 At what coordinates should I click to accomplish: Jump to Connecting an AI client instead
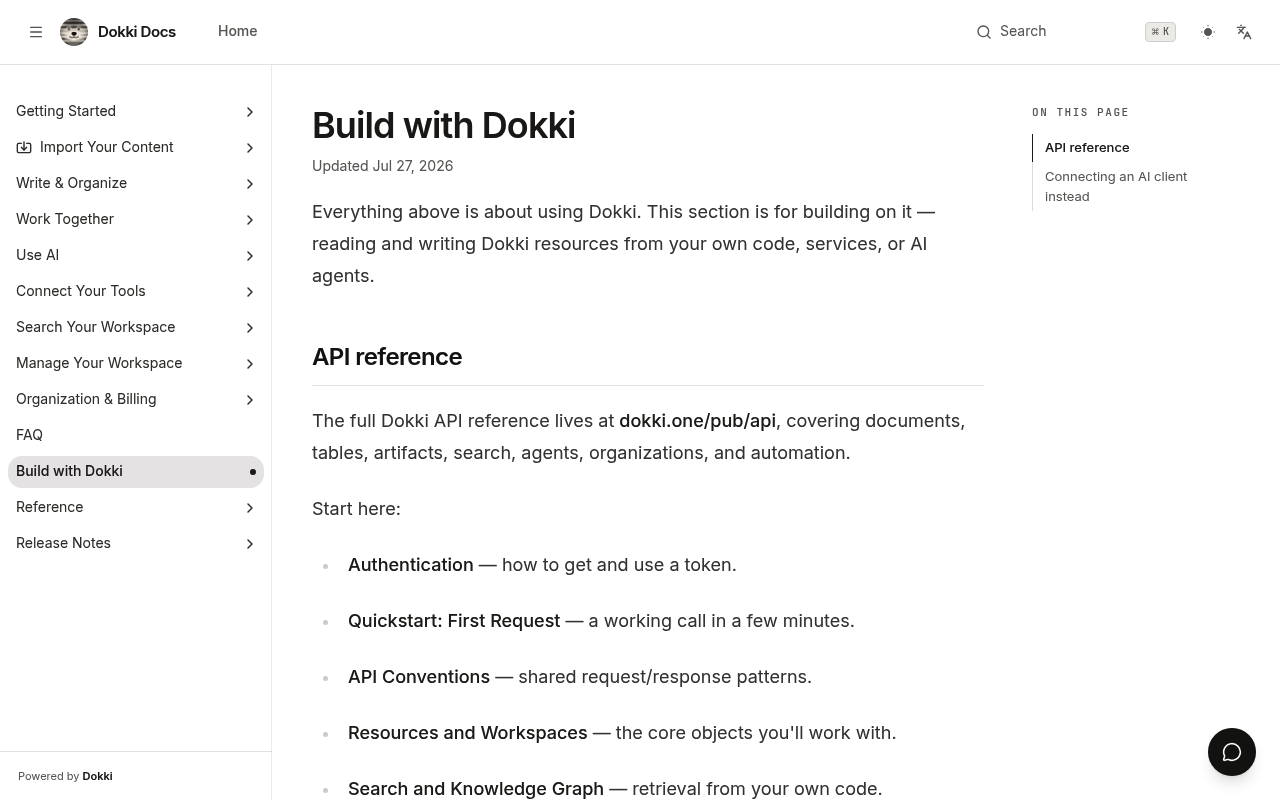point(1116,186)
